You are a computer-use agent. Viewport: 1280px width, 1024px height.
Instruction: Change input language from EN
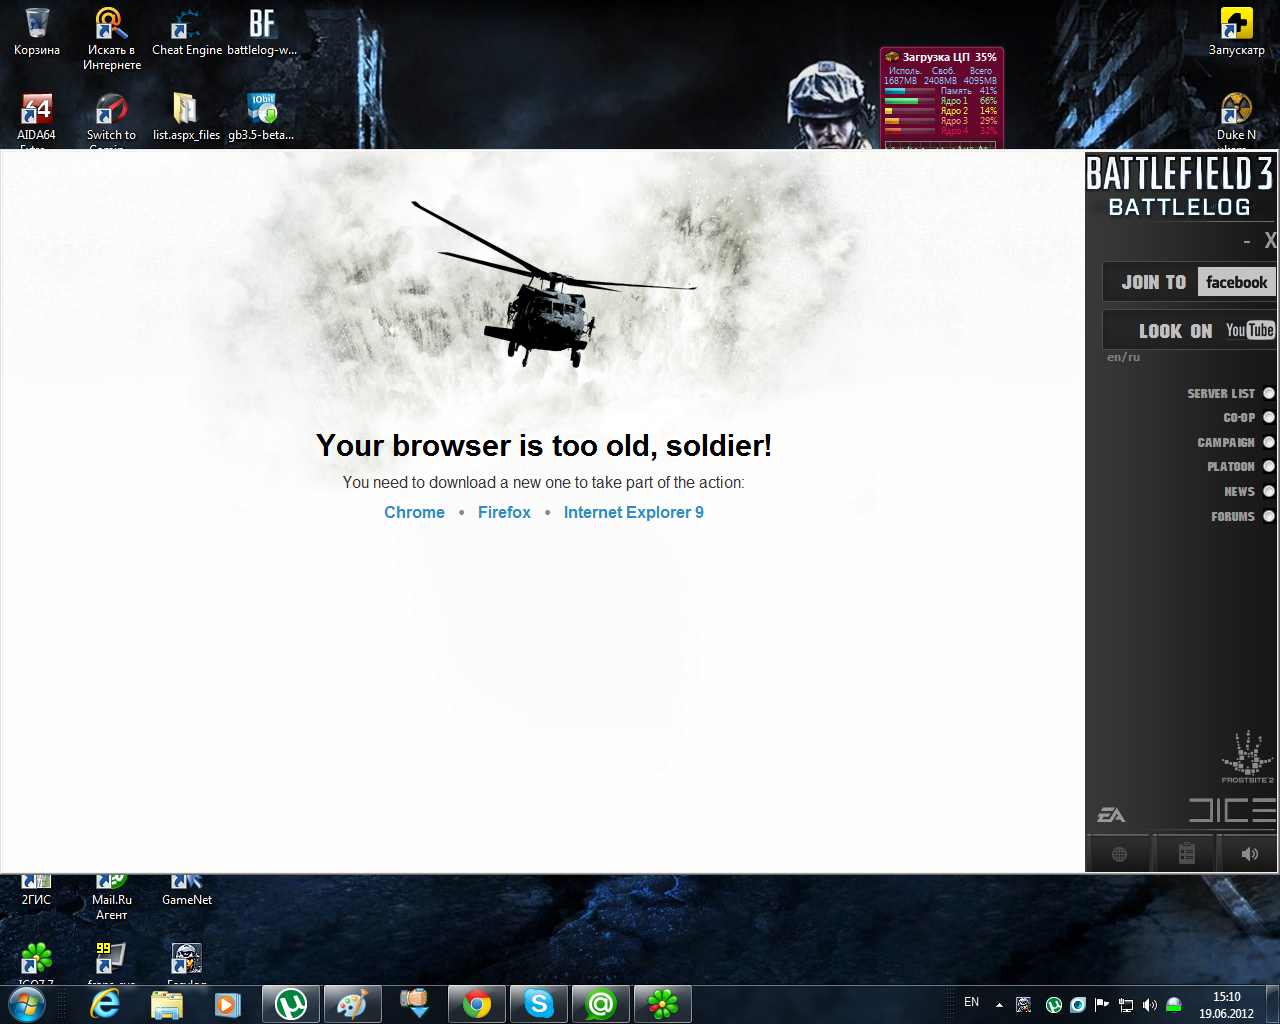tap(972, 1002)
